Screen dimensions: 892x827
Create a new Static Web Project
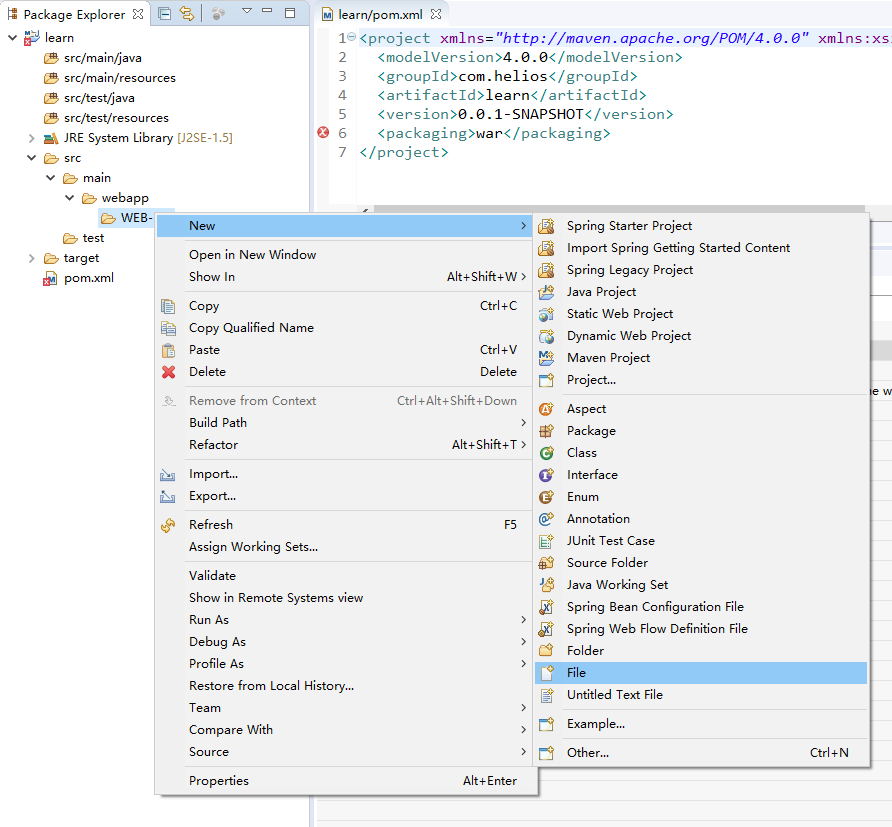click(701, 314)
